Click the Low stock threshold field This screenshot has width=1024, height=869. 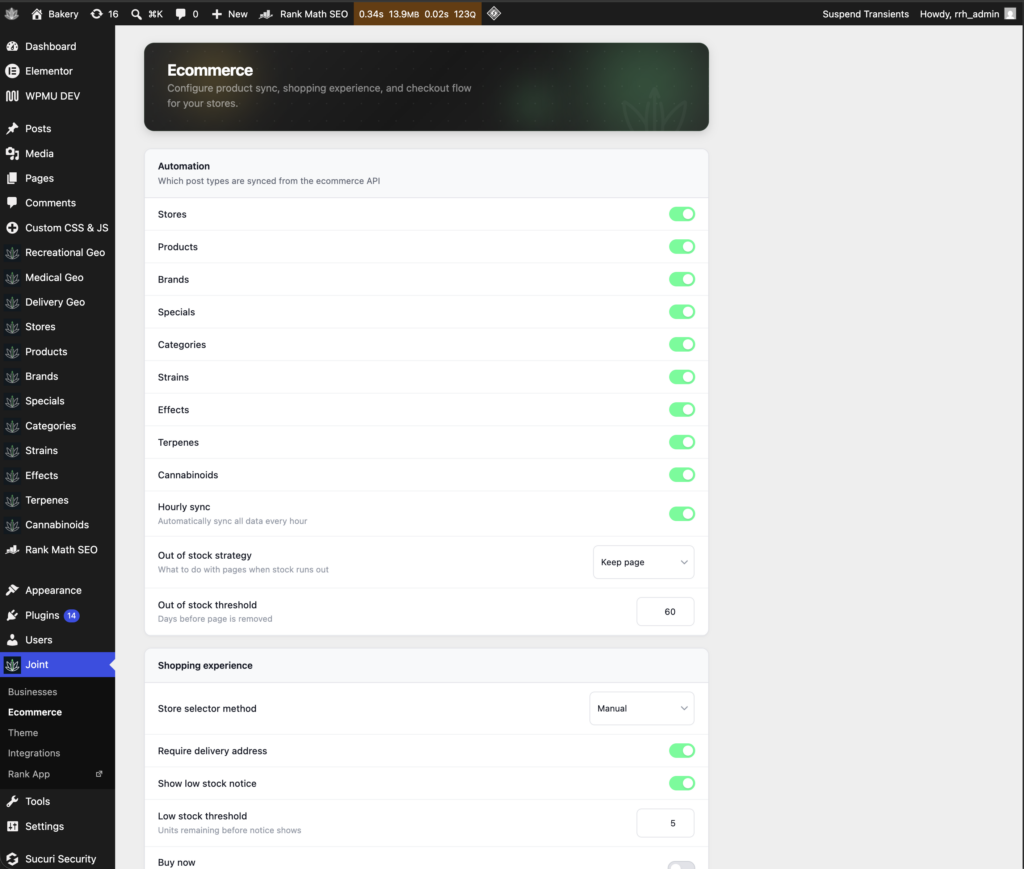tap(665, 823)
